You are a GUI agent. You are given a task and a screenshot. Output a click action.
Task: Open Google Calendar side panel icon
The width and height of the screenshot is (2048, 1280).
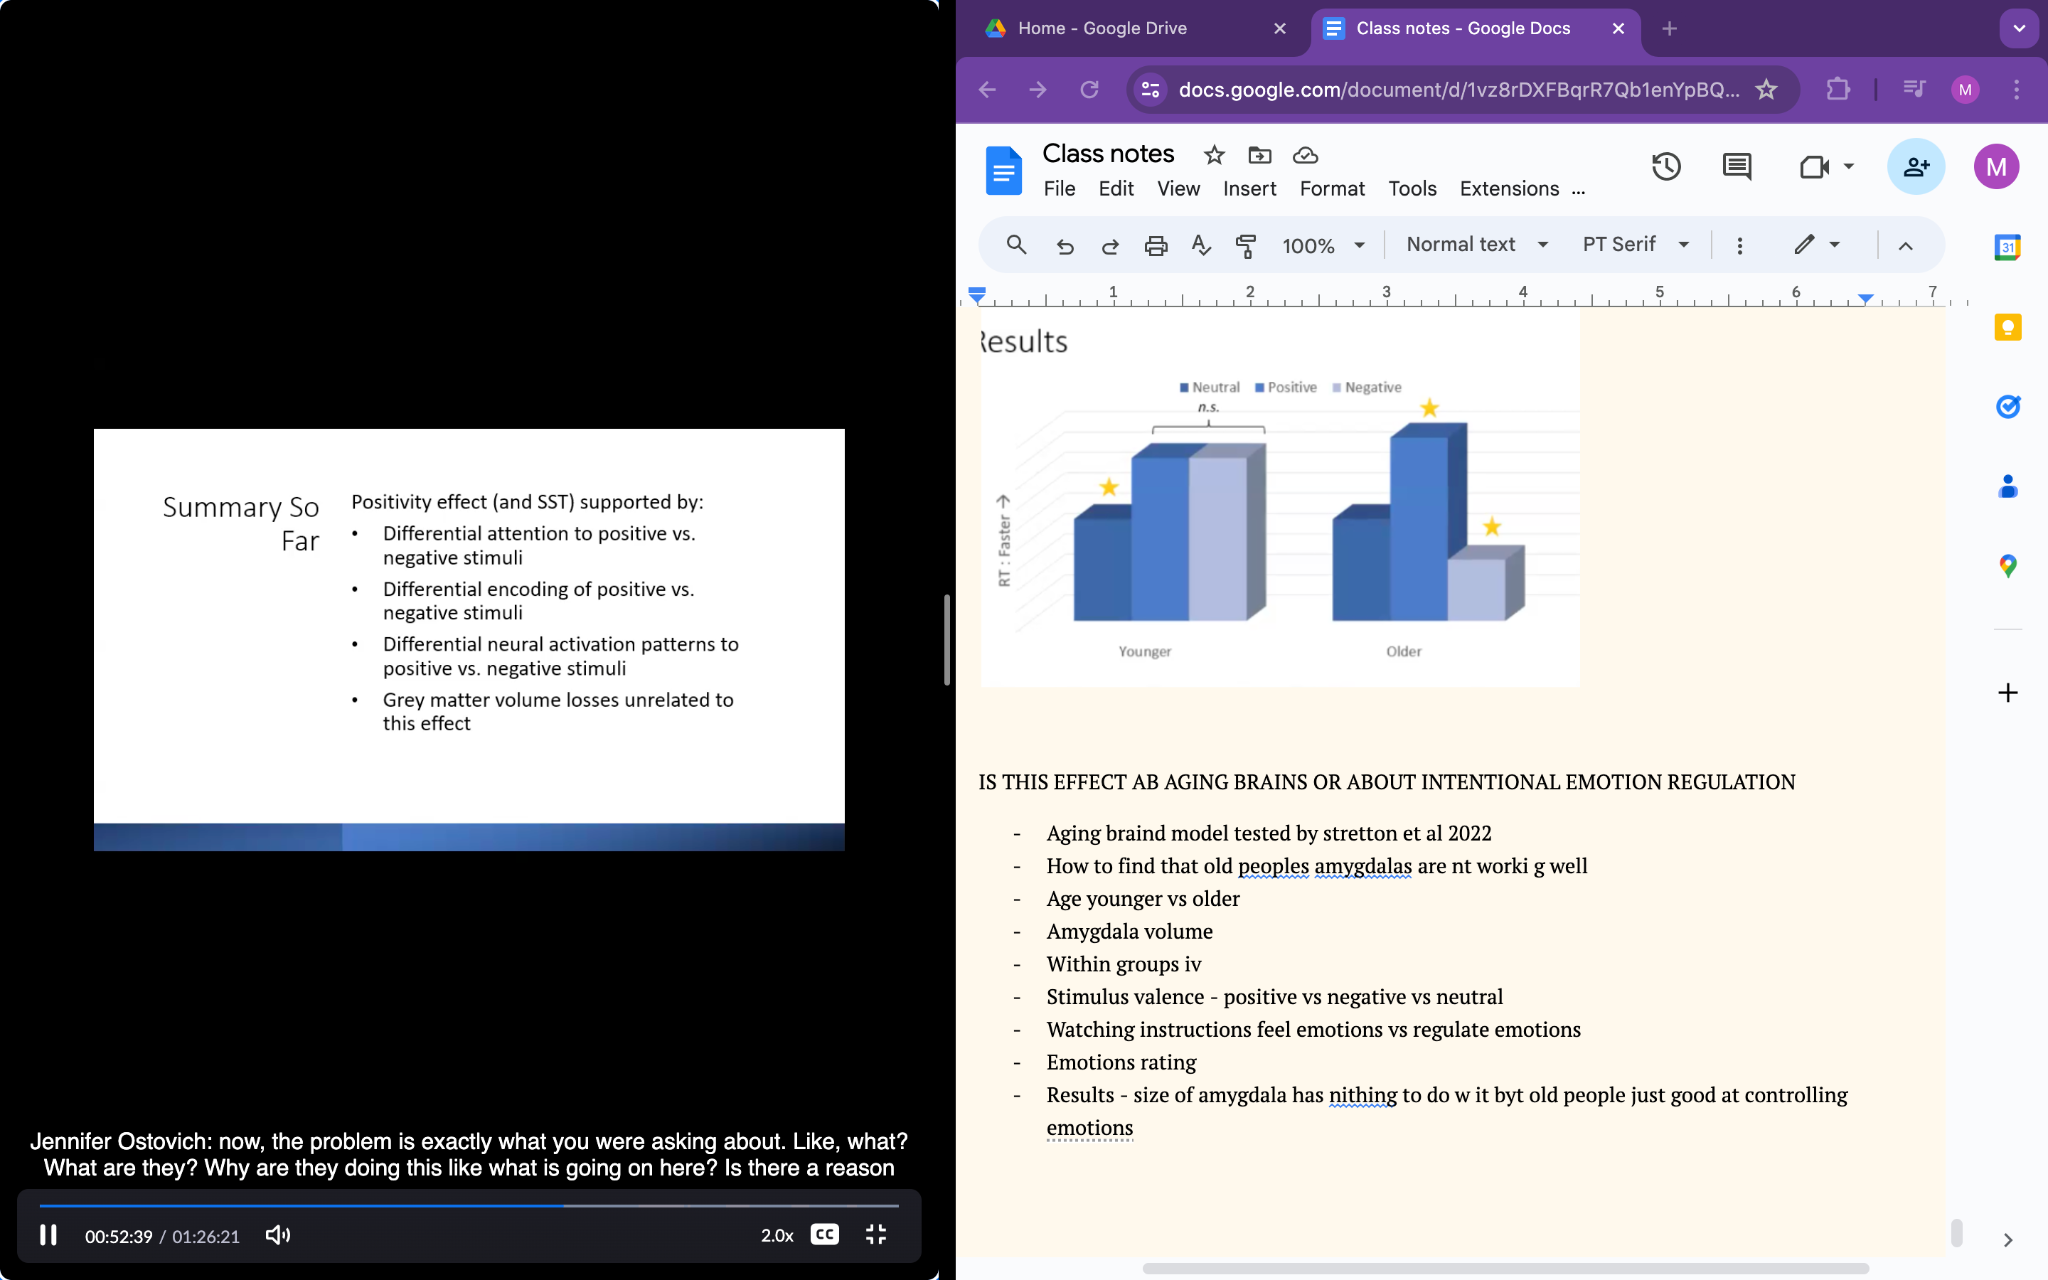pyautogui.click(x=2007, y=247)
